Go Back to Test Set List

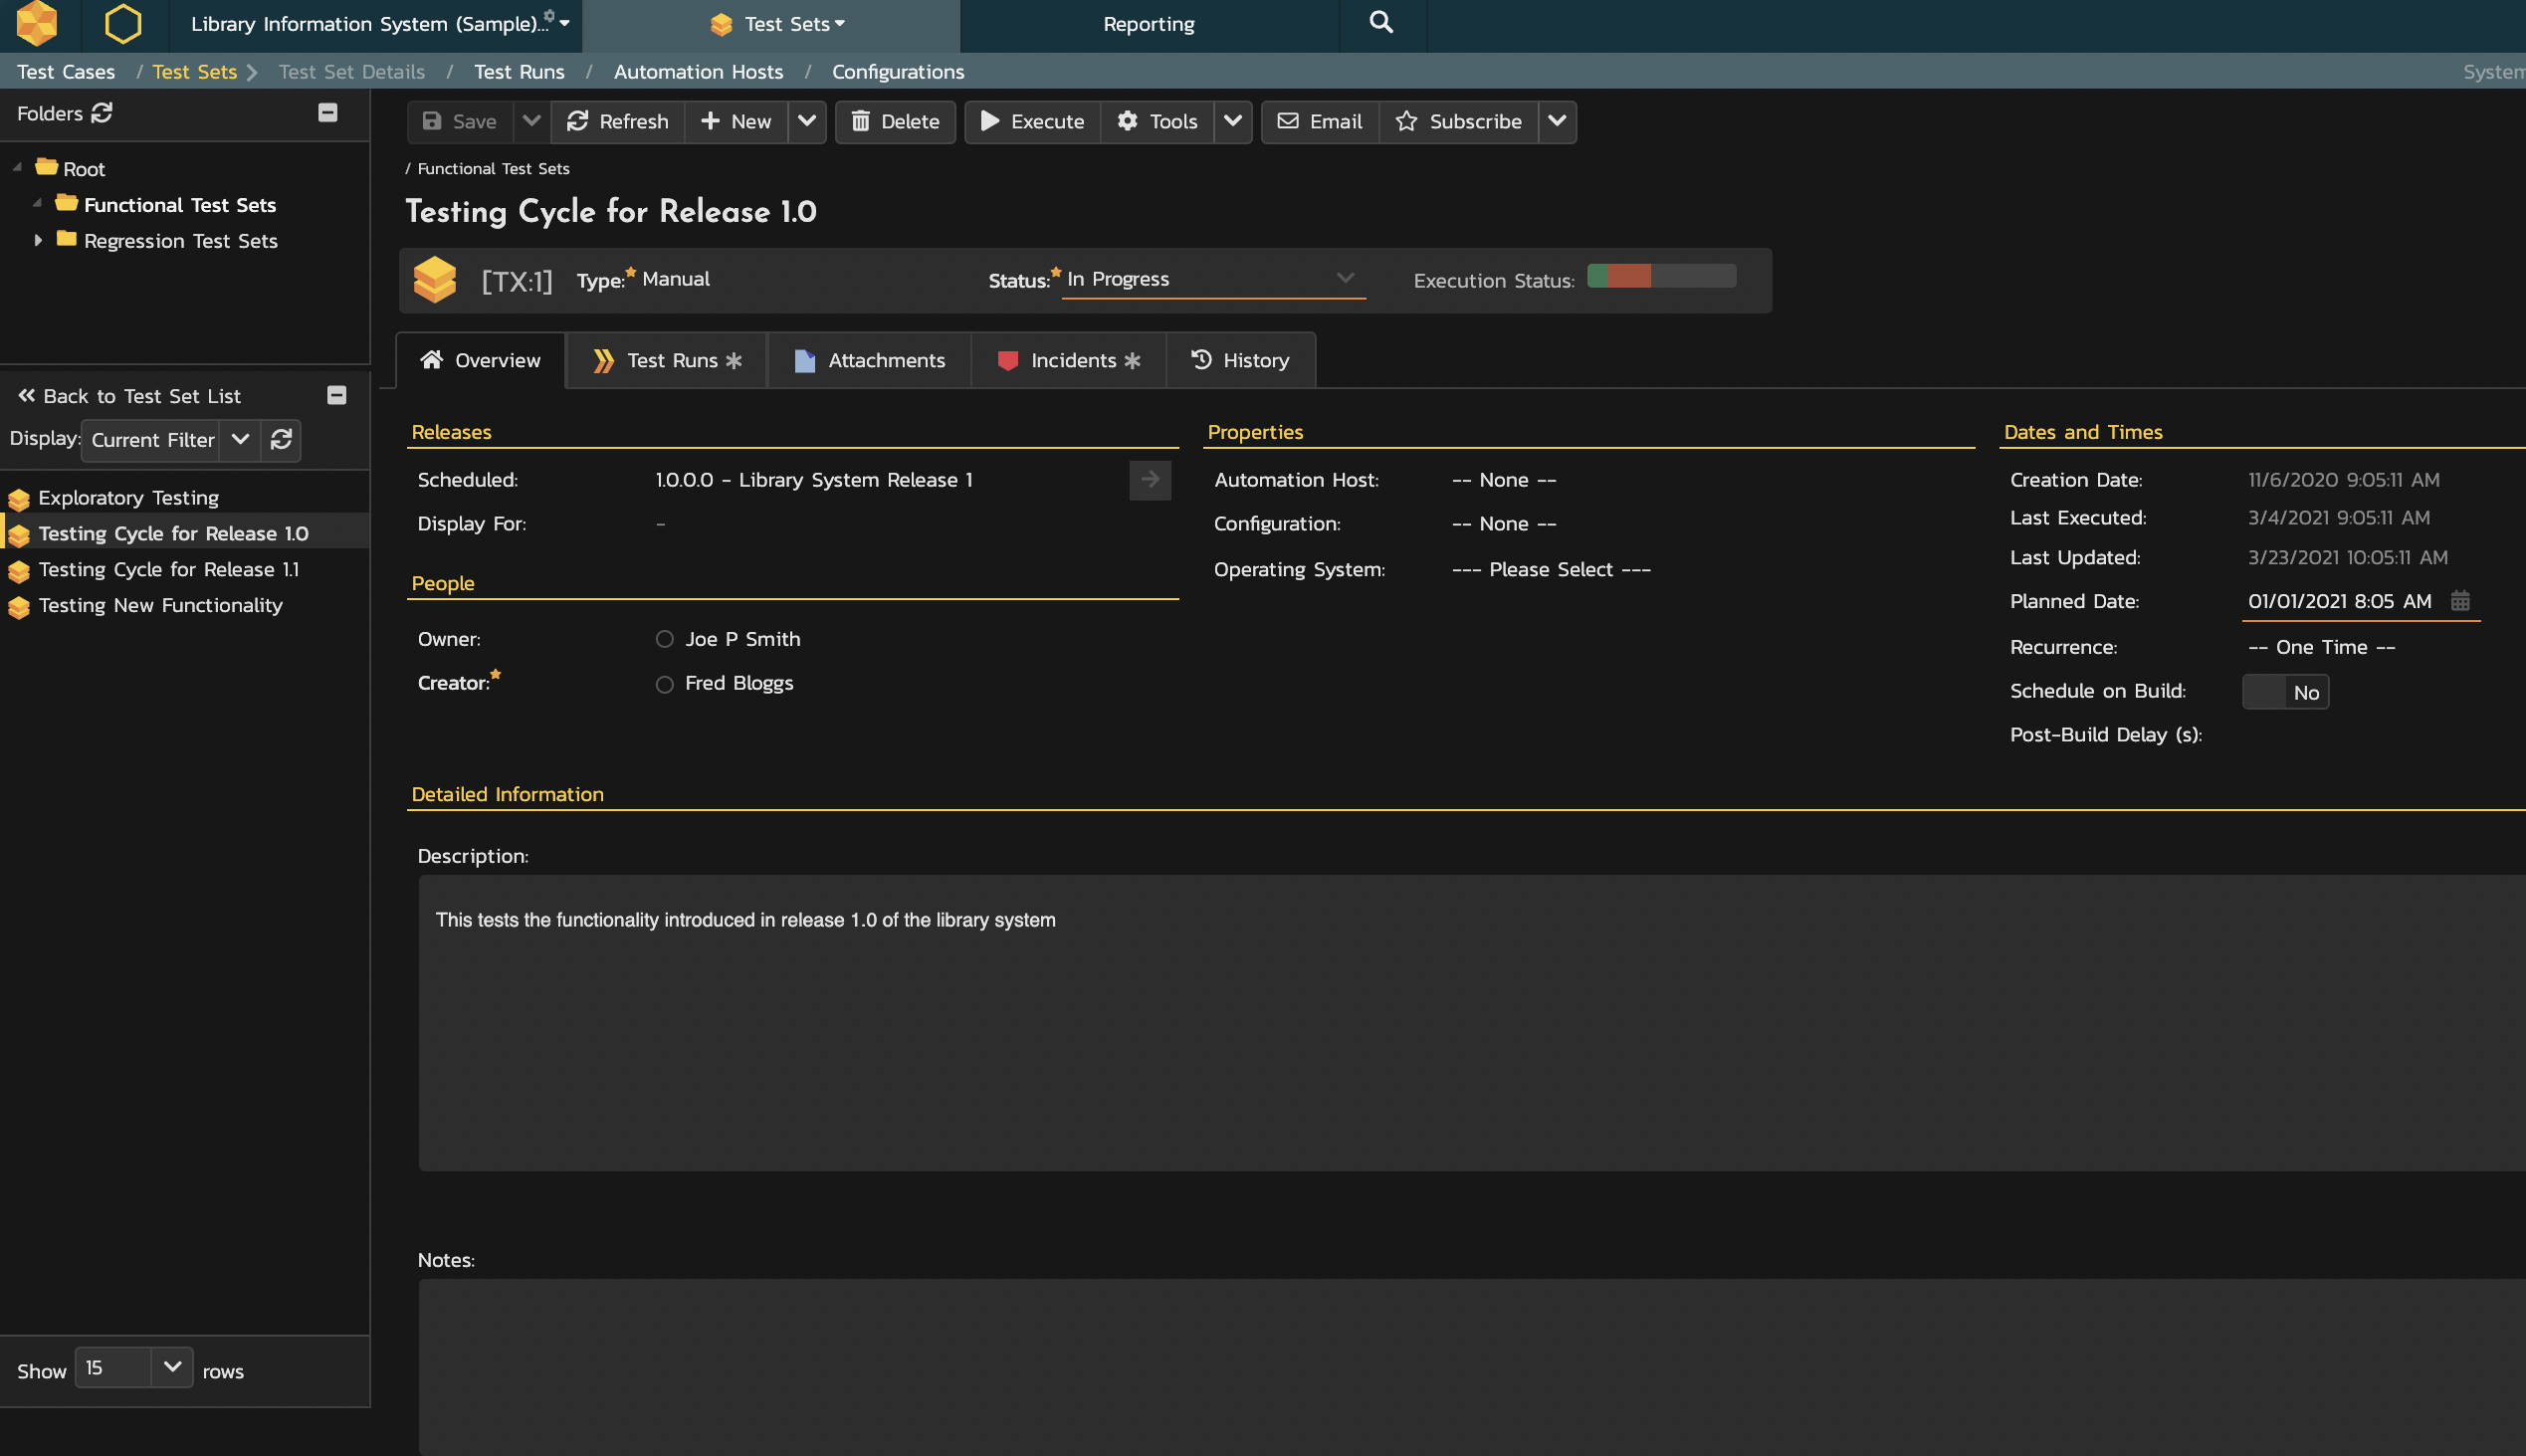[130, 396]
